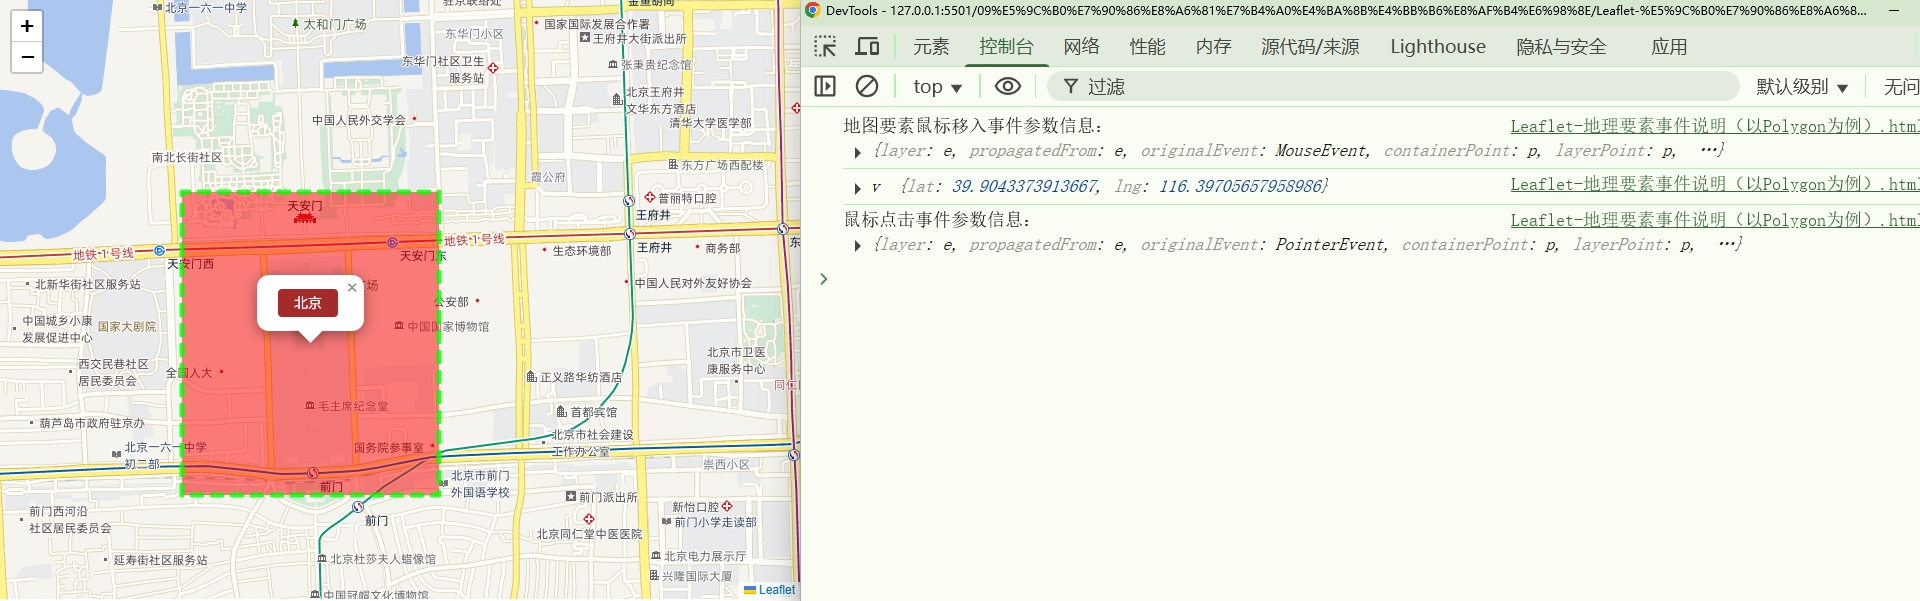Click the 北京 popup label
The width and height of the screenshot is (1920, 601).
308,303
